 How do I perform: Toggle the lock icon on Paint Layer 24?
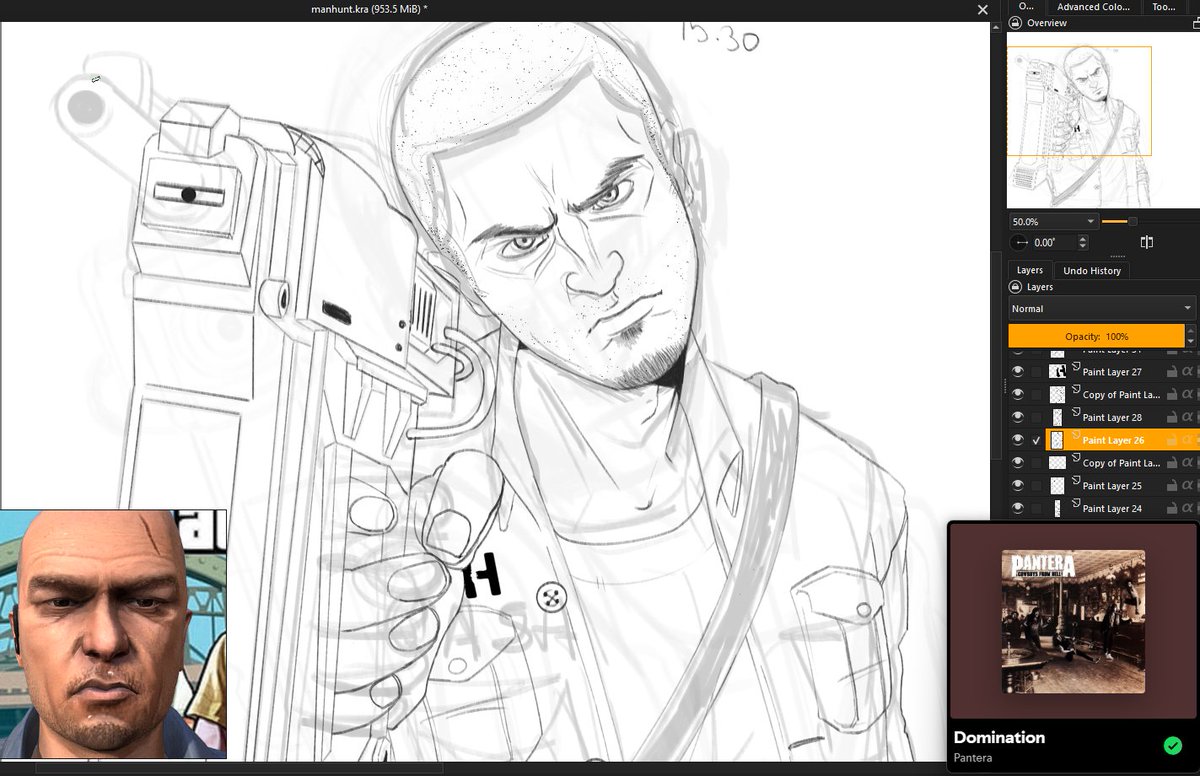[x=1173, y=509]
